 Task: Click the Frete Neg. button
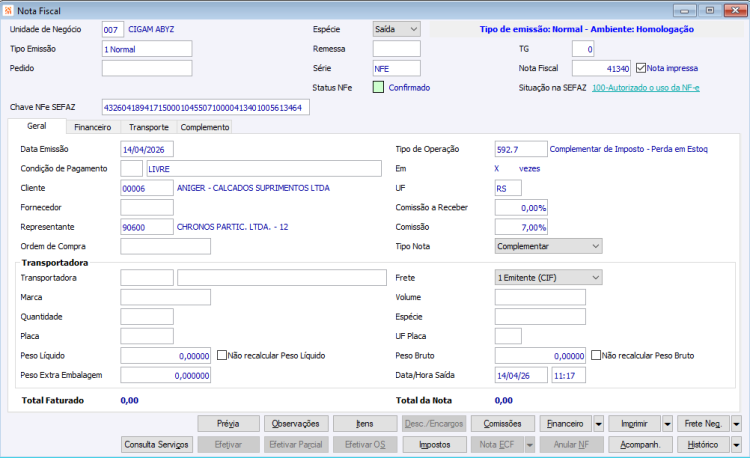[x=703, y=424]
